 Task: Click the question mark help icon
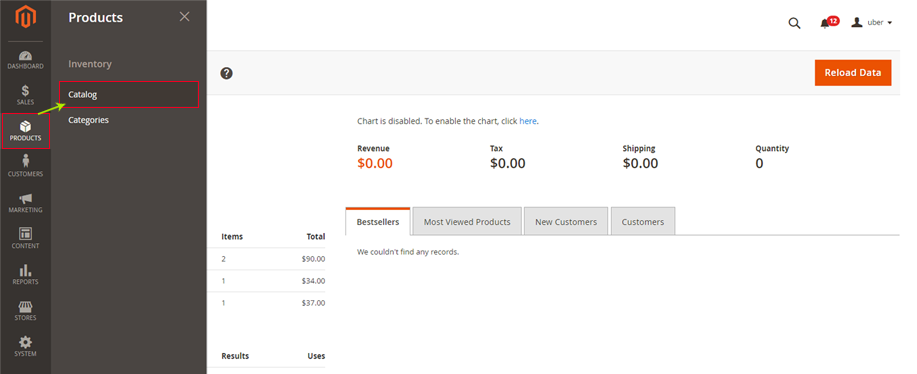point(227,74)
